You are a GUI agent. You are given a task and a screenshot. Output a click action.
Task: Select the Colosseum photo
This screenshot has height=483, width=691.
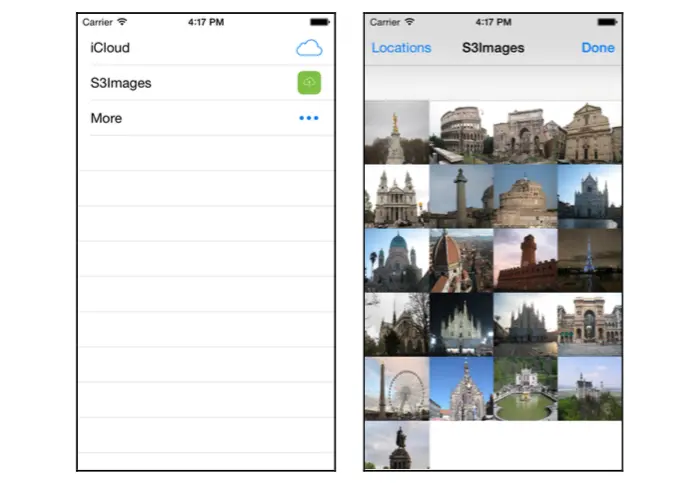click(461, 132)
